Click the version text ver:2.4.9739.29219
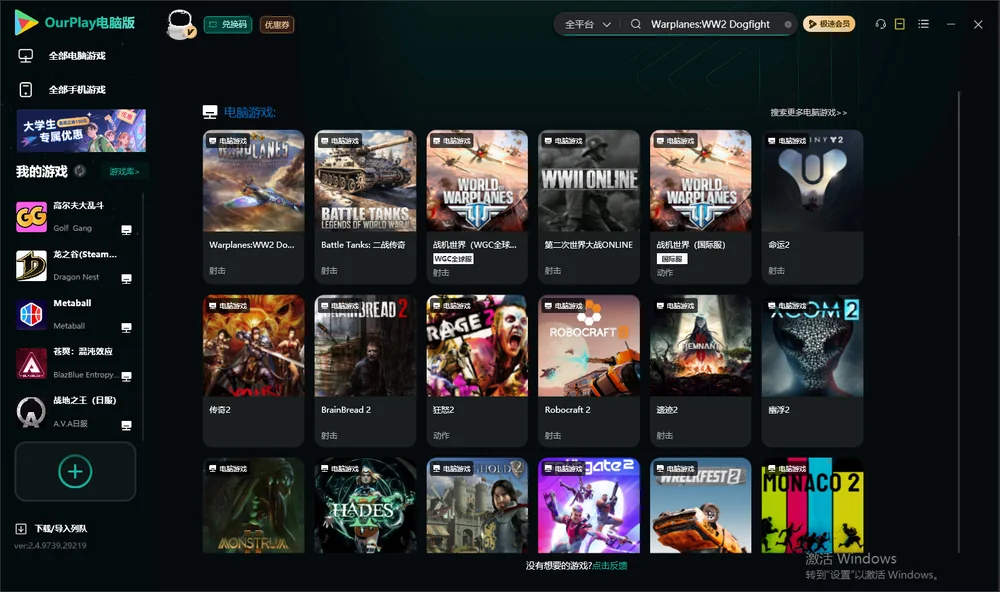 click(x=50, y=546)
